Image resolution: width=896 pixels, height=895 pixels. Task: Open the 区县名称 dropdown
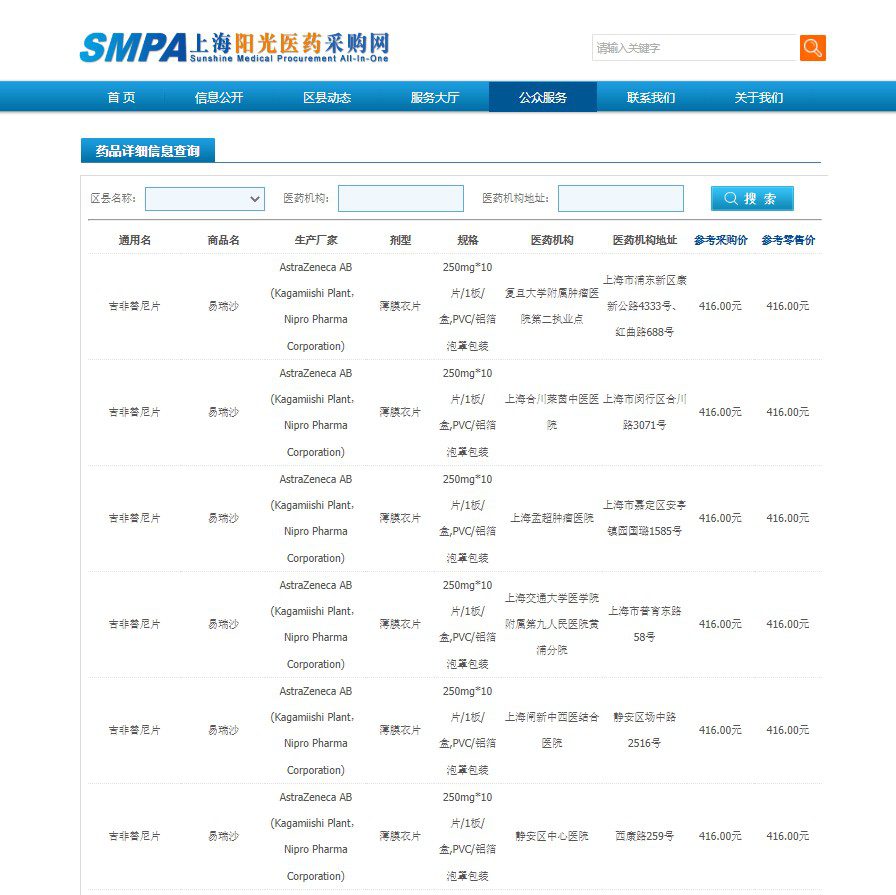[x=205, y=199]
